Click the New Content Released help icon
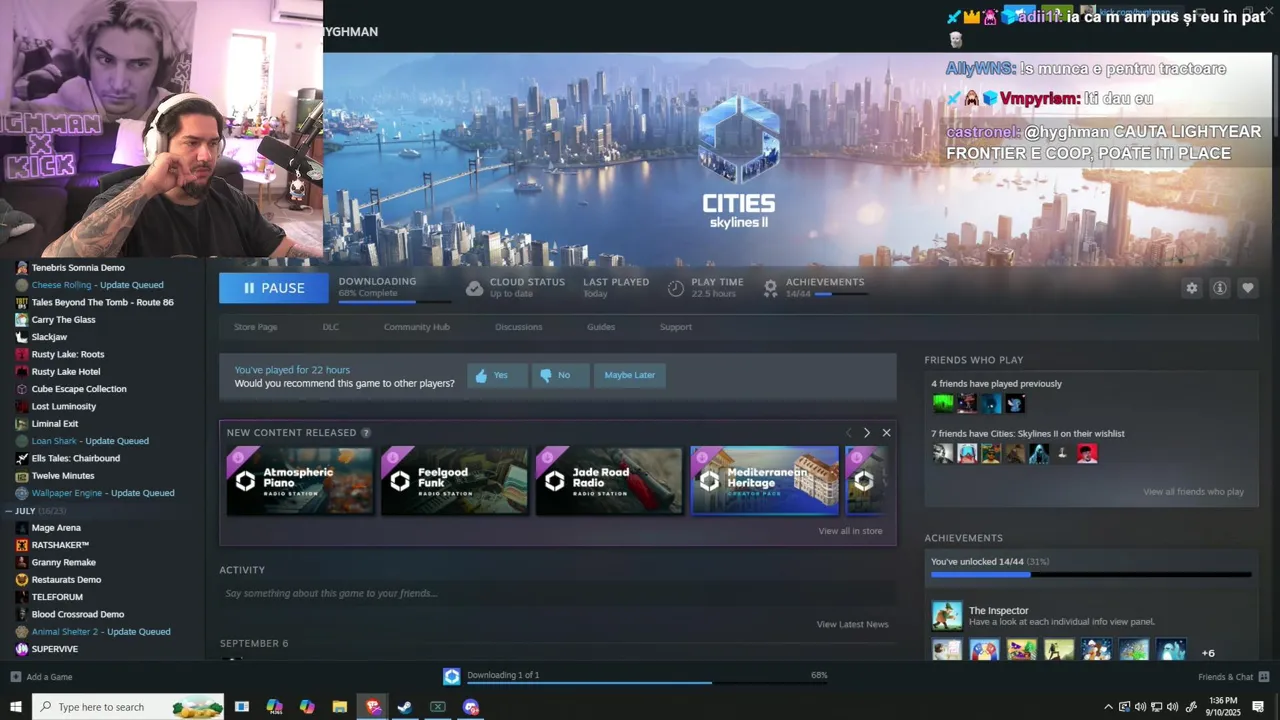Viewport: 1280px width, 720px height. point(366,433)
